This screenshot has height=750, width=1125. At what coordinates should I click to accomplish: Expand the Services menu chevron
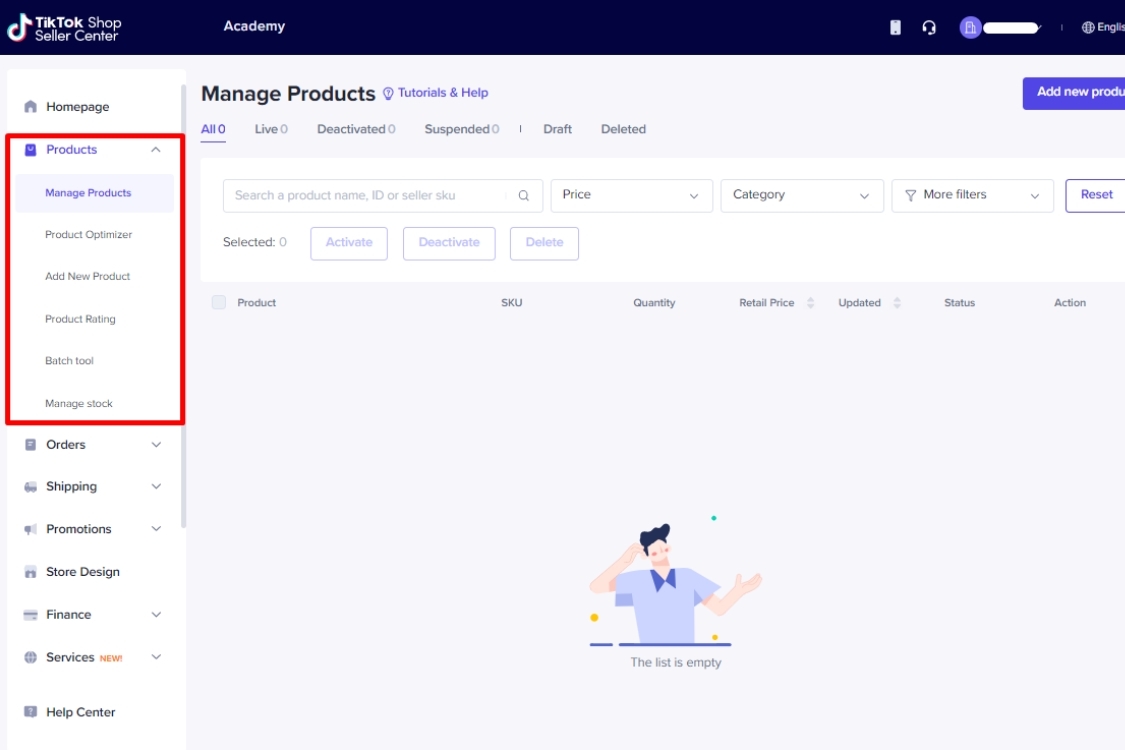click(156, 657)
